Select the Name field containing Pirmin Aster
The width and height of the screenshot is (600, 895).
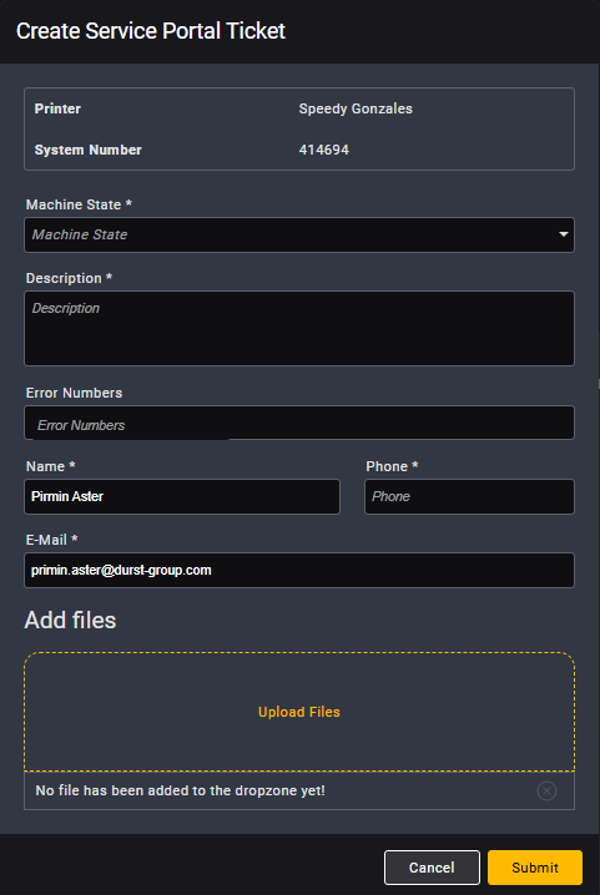coord(181,496)
